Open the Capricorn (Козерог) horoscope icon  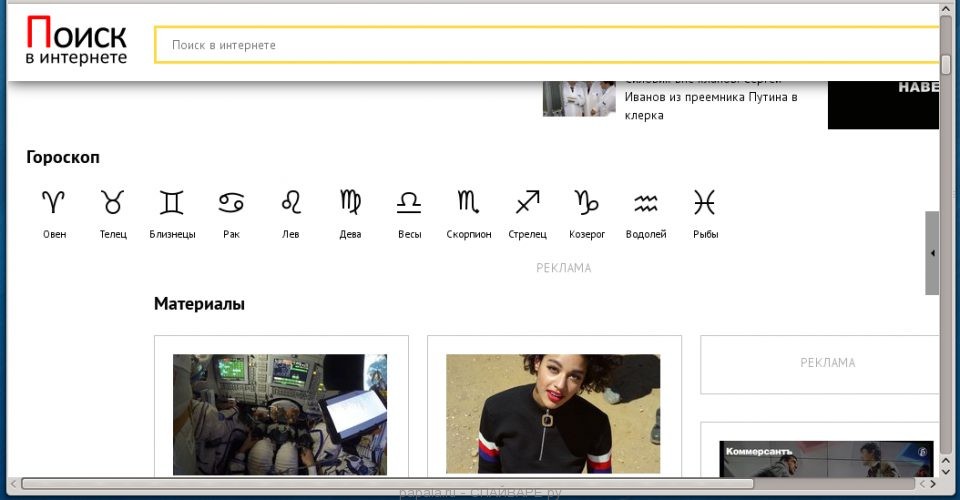click(x=586, y=203)
